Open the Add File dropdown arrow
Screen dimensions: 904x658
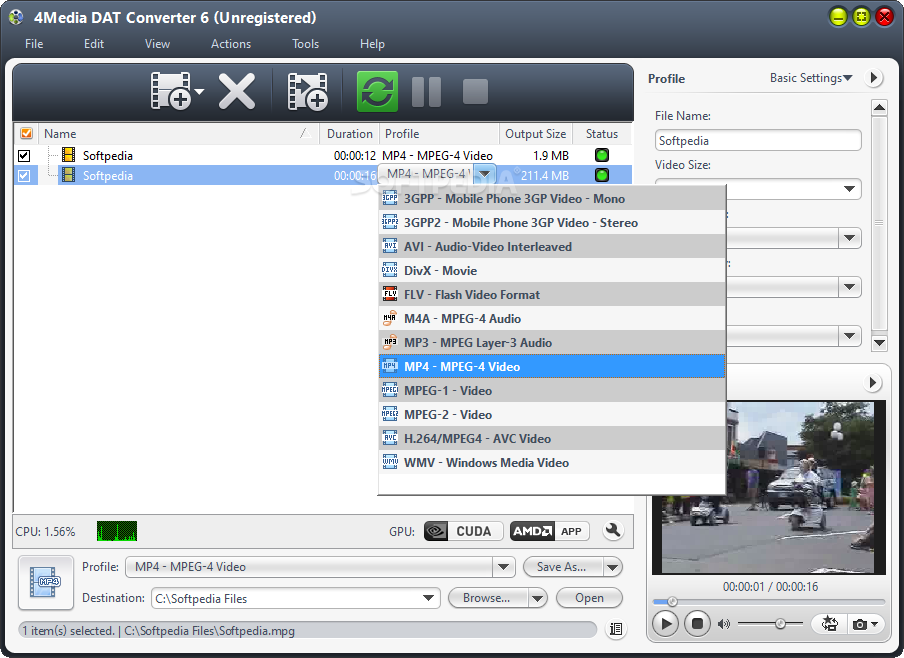(x=199, y=91)
